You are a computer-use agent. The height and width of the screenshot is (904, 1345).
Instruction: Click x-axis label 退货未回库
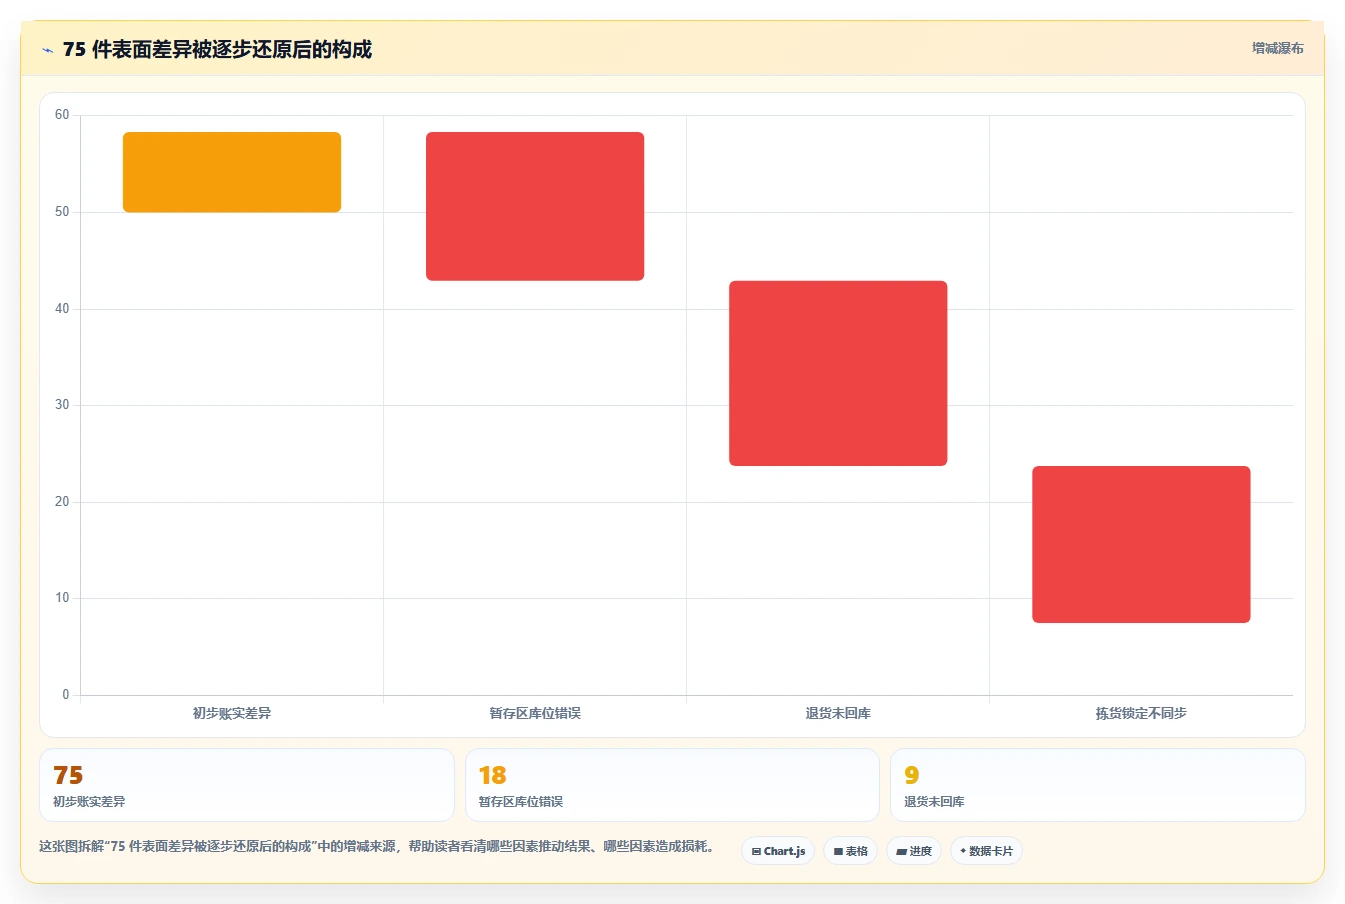(x=838, y=713)
